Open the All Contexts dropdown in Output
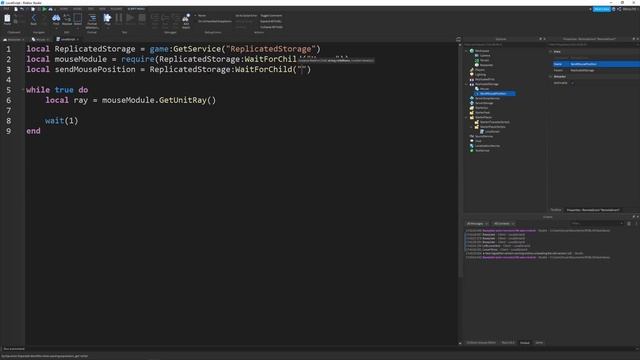The height and width of the screenshot is (360, 640). pyautogui.click(x=504, y=224)
